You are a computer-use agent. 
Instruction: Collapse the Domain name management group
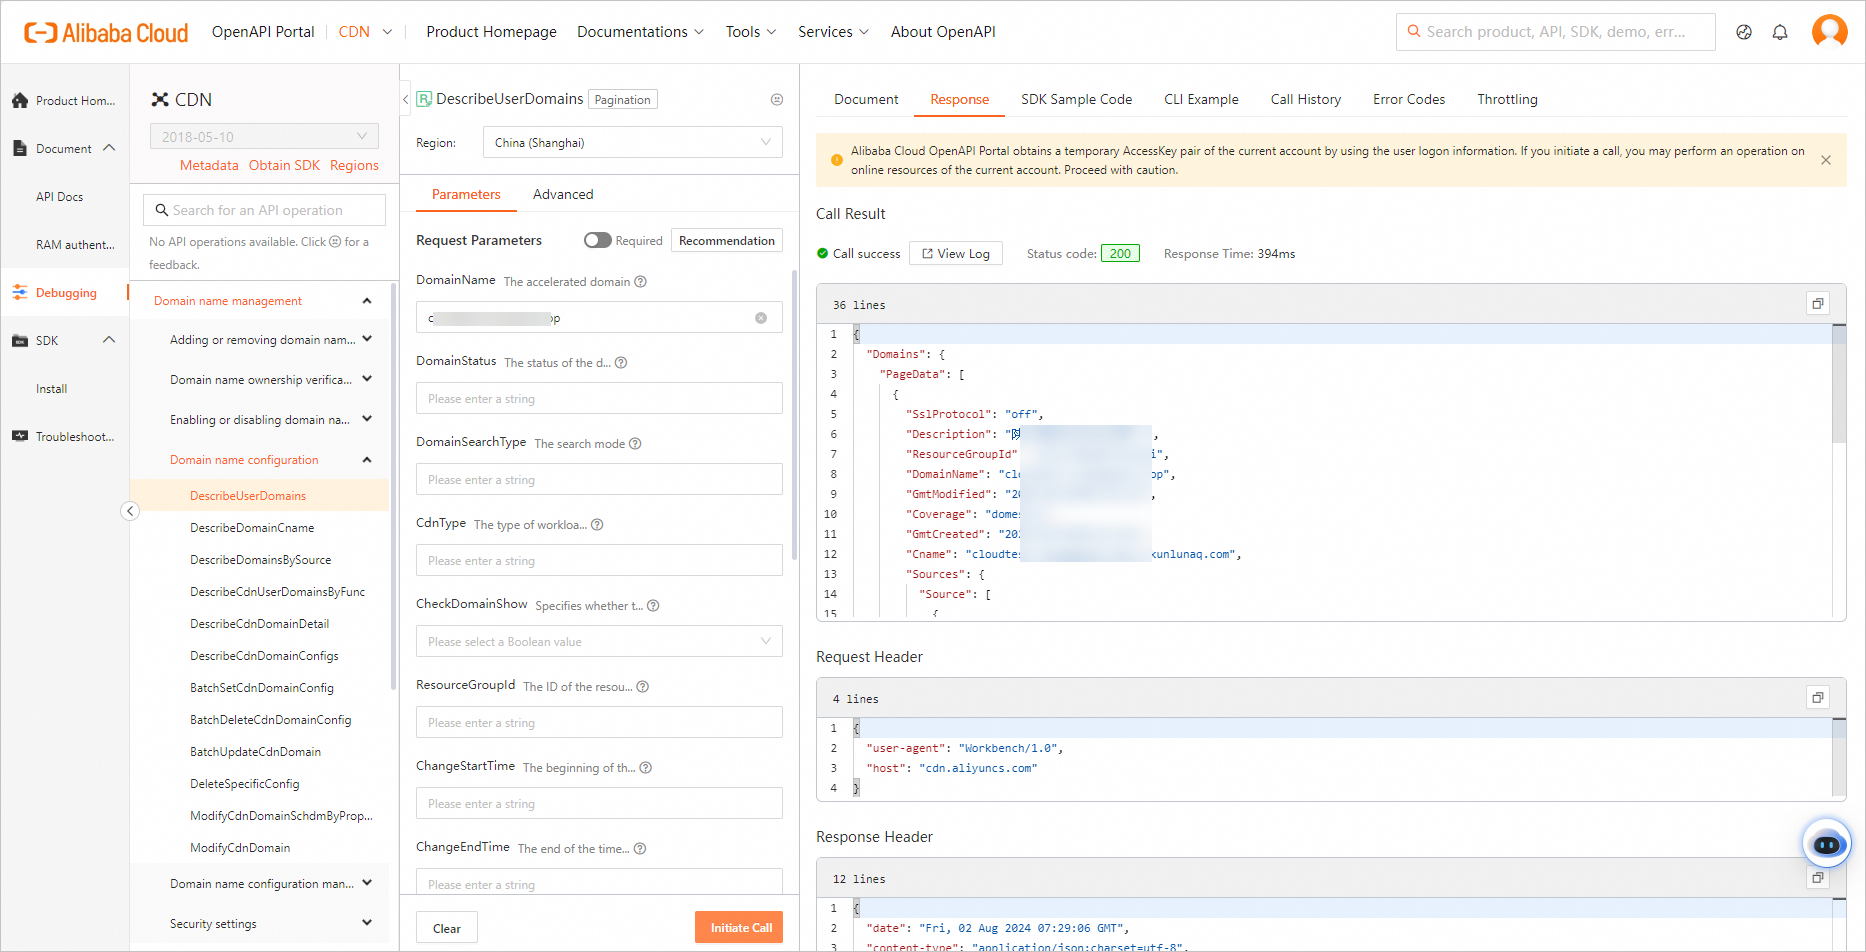tap(367, 301)
